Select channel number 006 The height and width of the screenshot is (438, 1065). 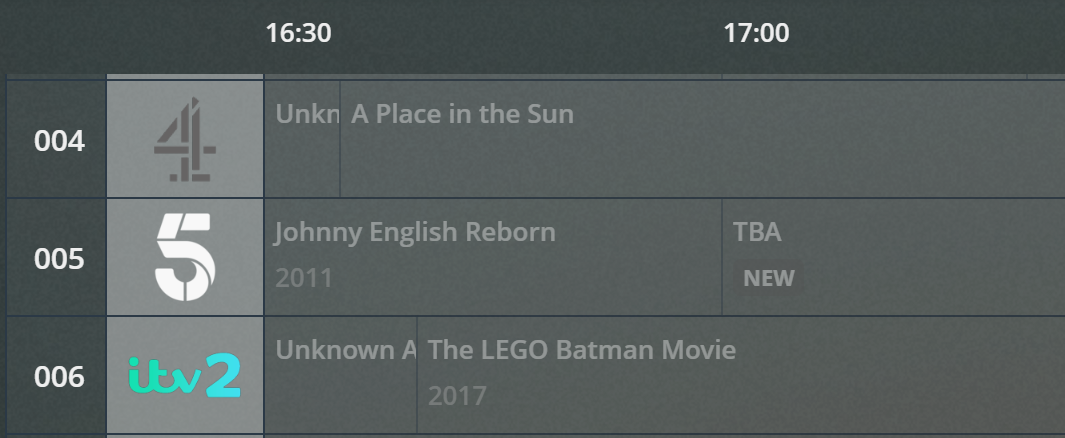click(59, 377)
